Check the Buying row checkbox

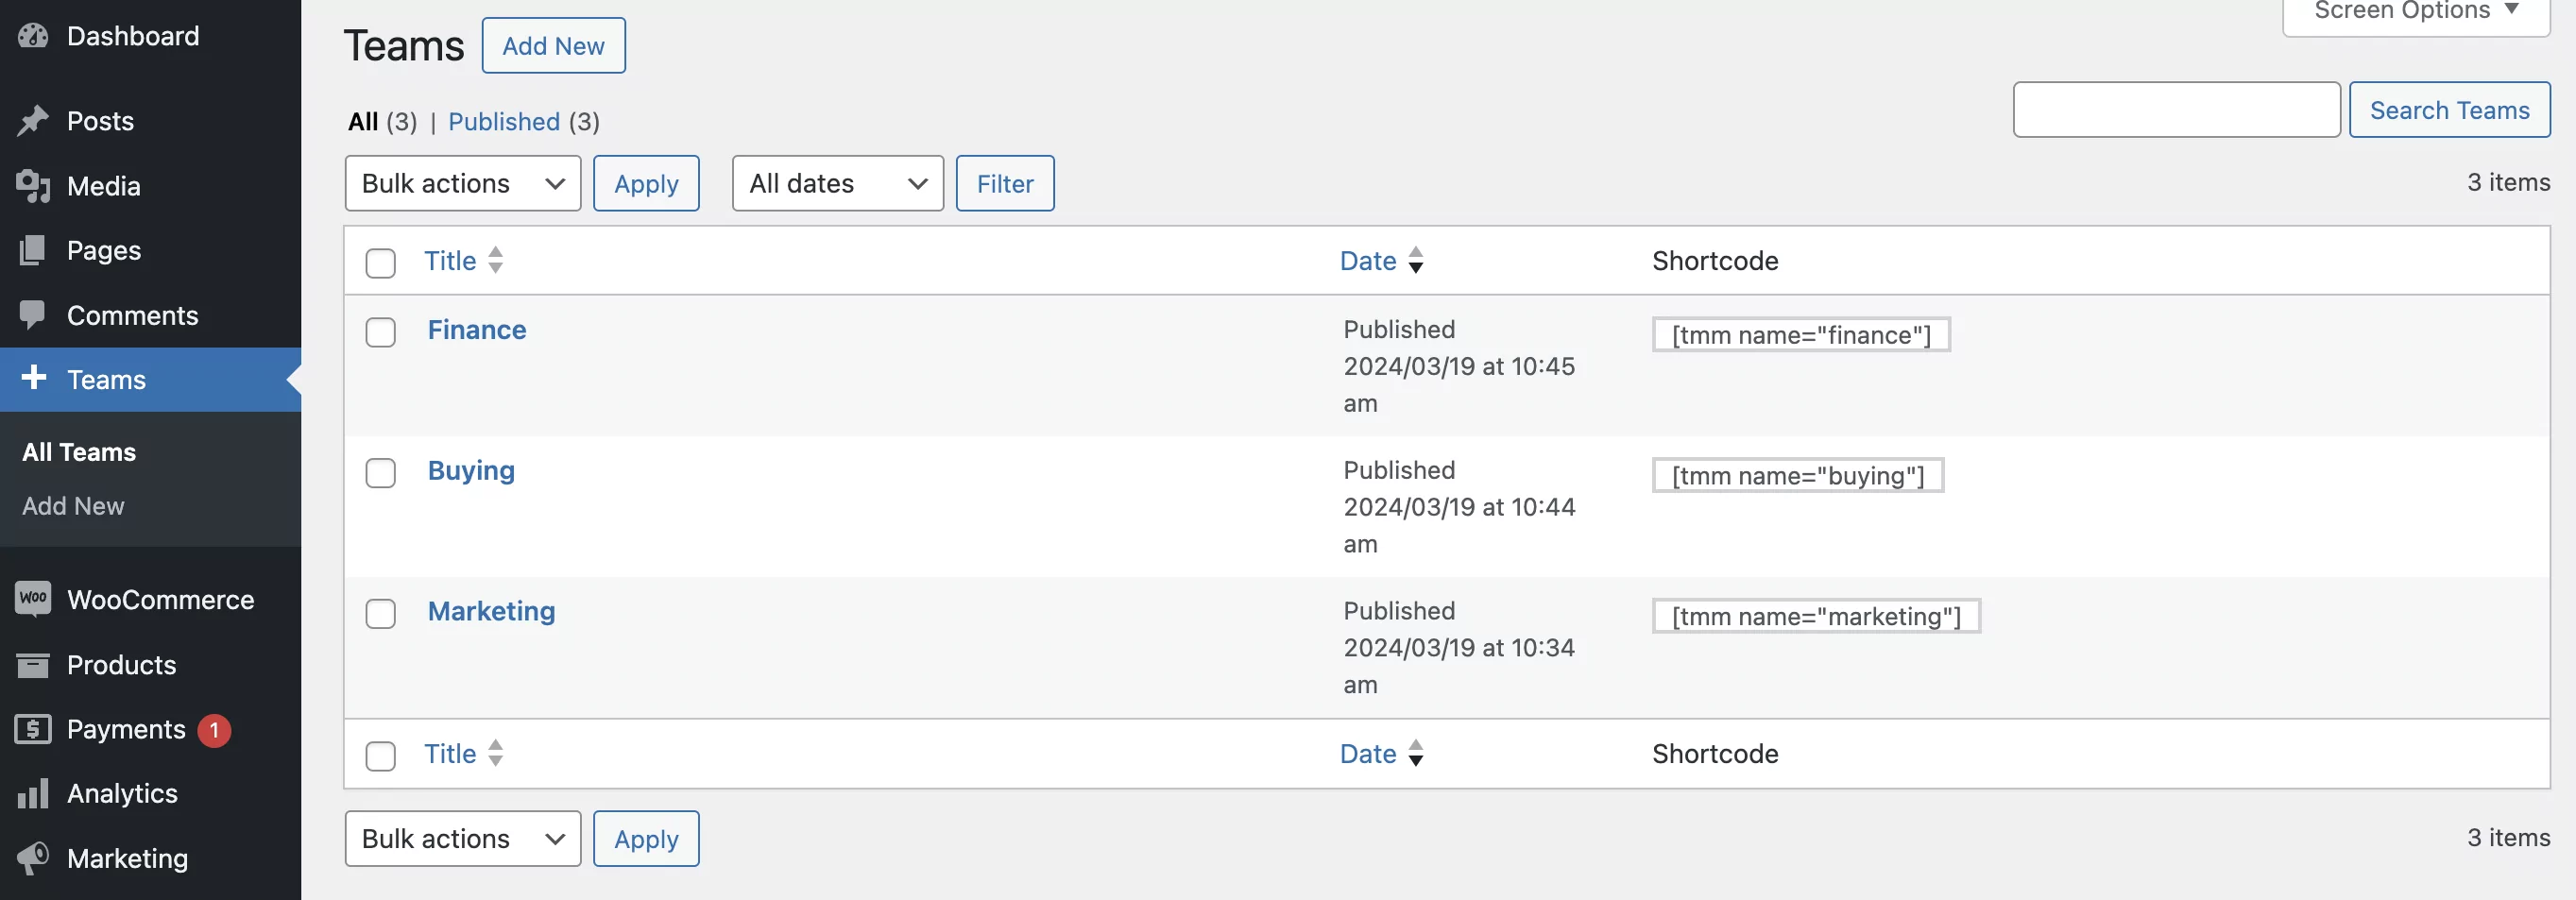pos(380,473)
